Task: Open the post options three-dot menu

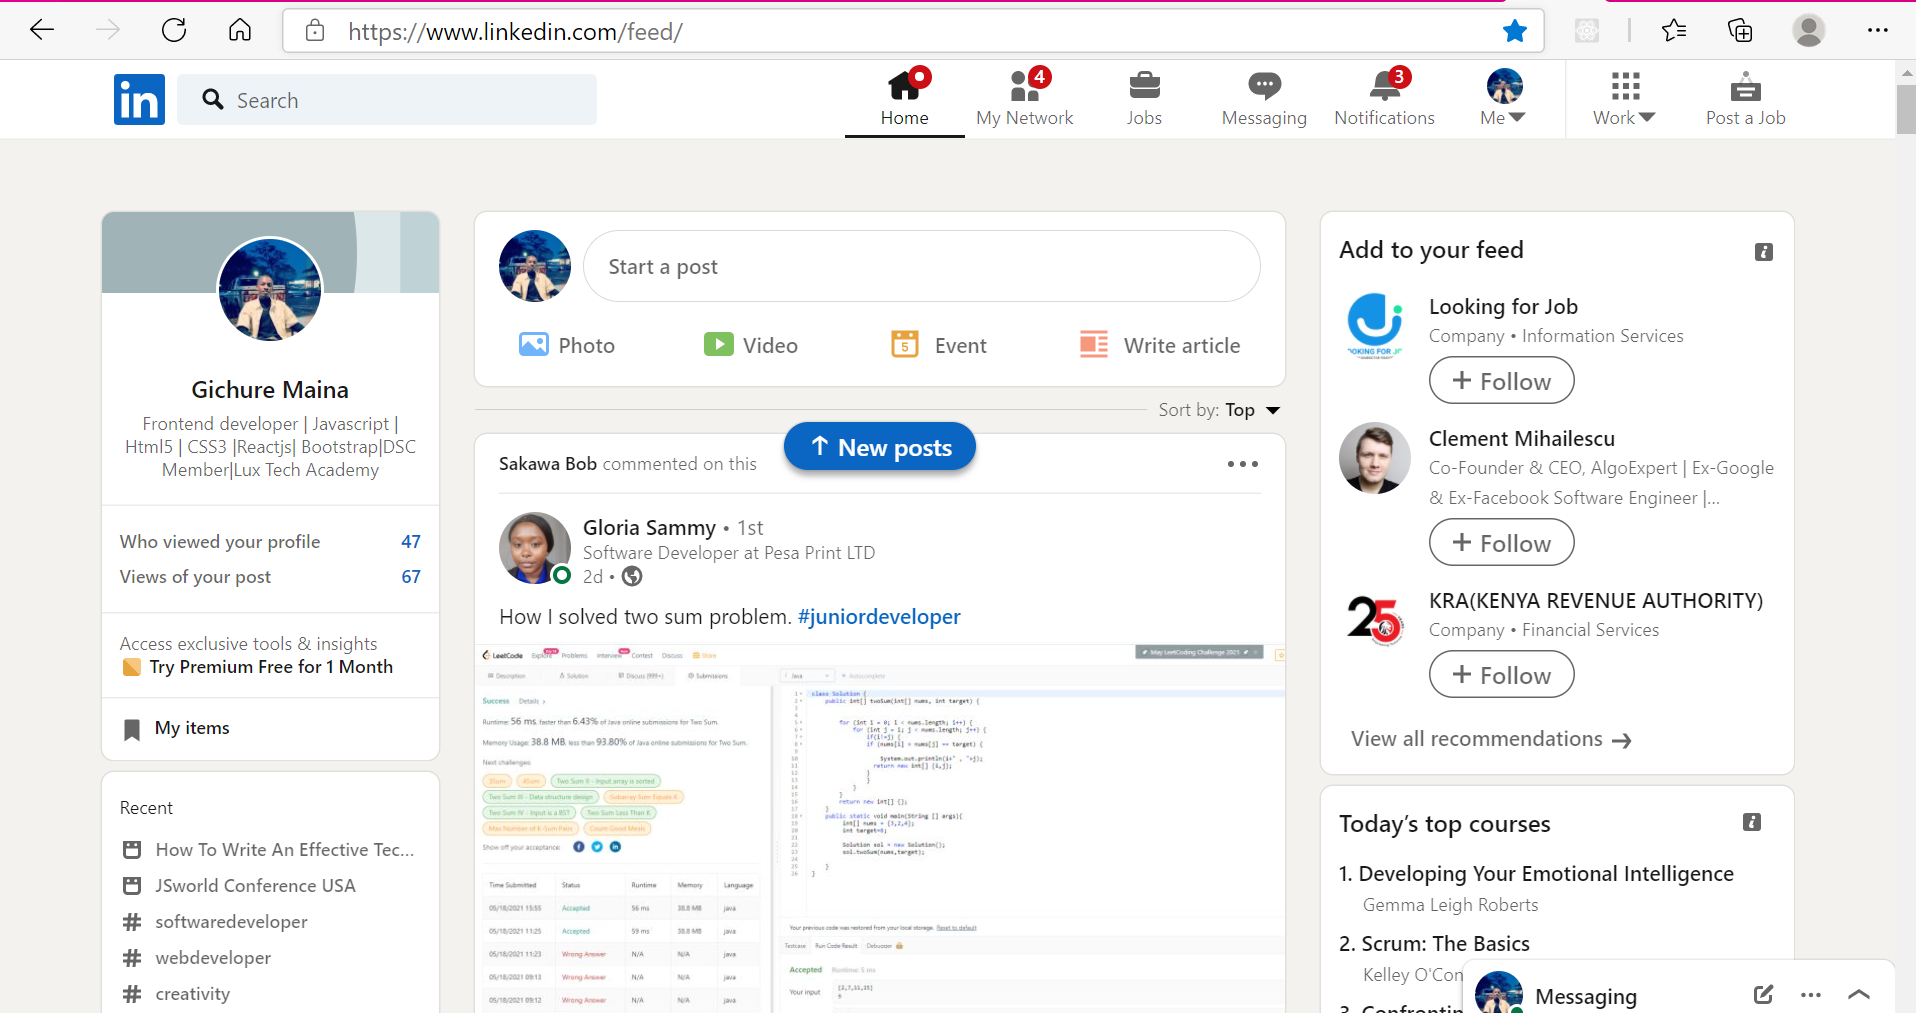Action: click(1243, 464)
